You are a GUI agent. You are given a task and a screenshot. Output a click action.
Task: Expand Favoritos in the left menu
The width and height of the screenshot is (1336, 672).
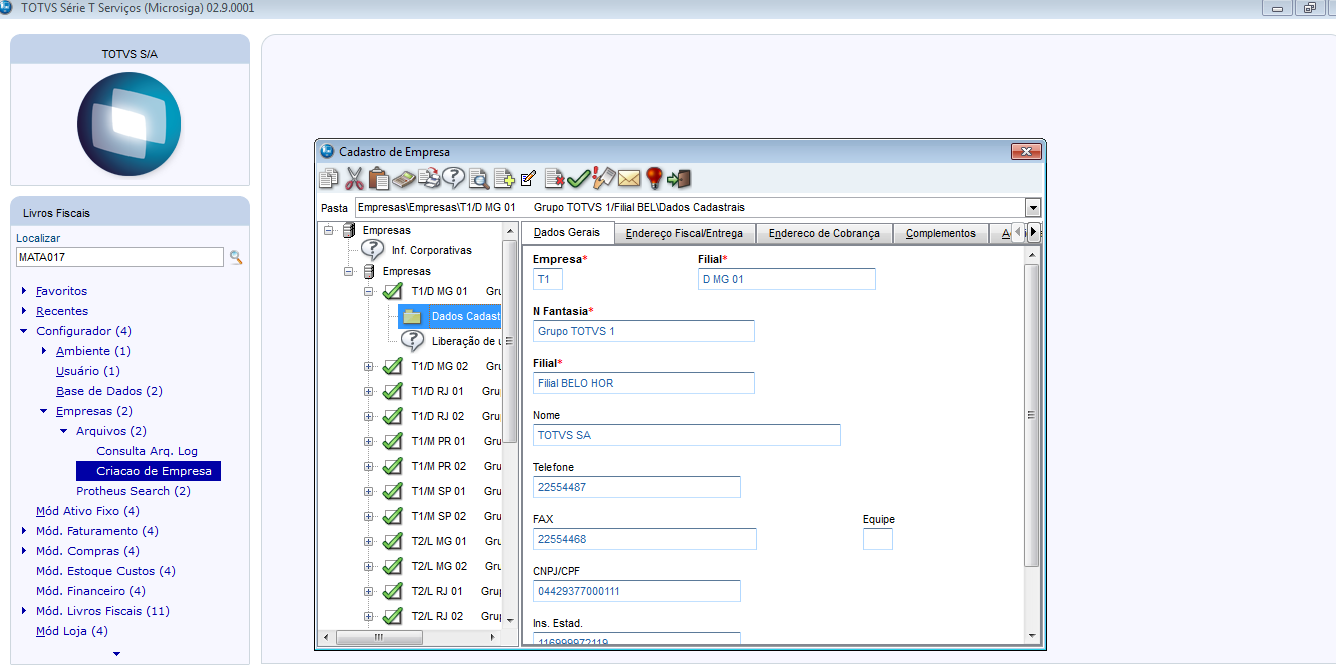[x=24, y=291]
